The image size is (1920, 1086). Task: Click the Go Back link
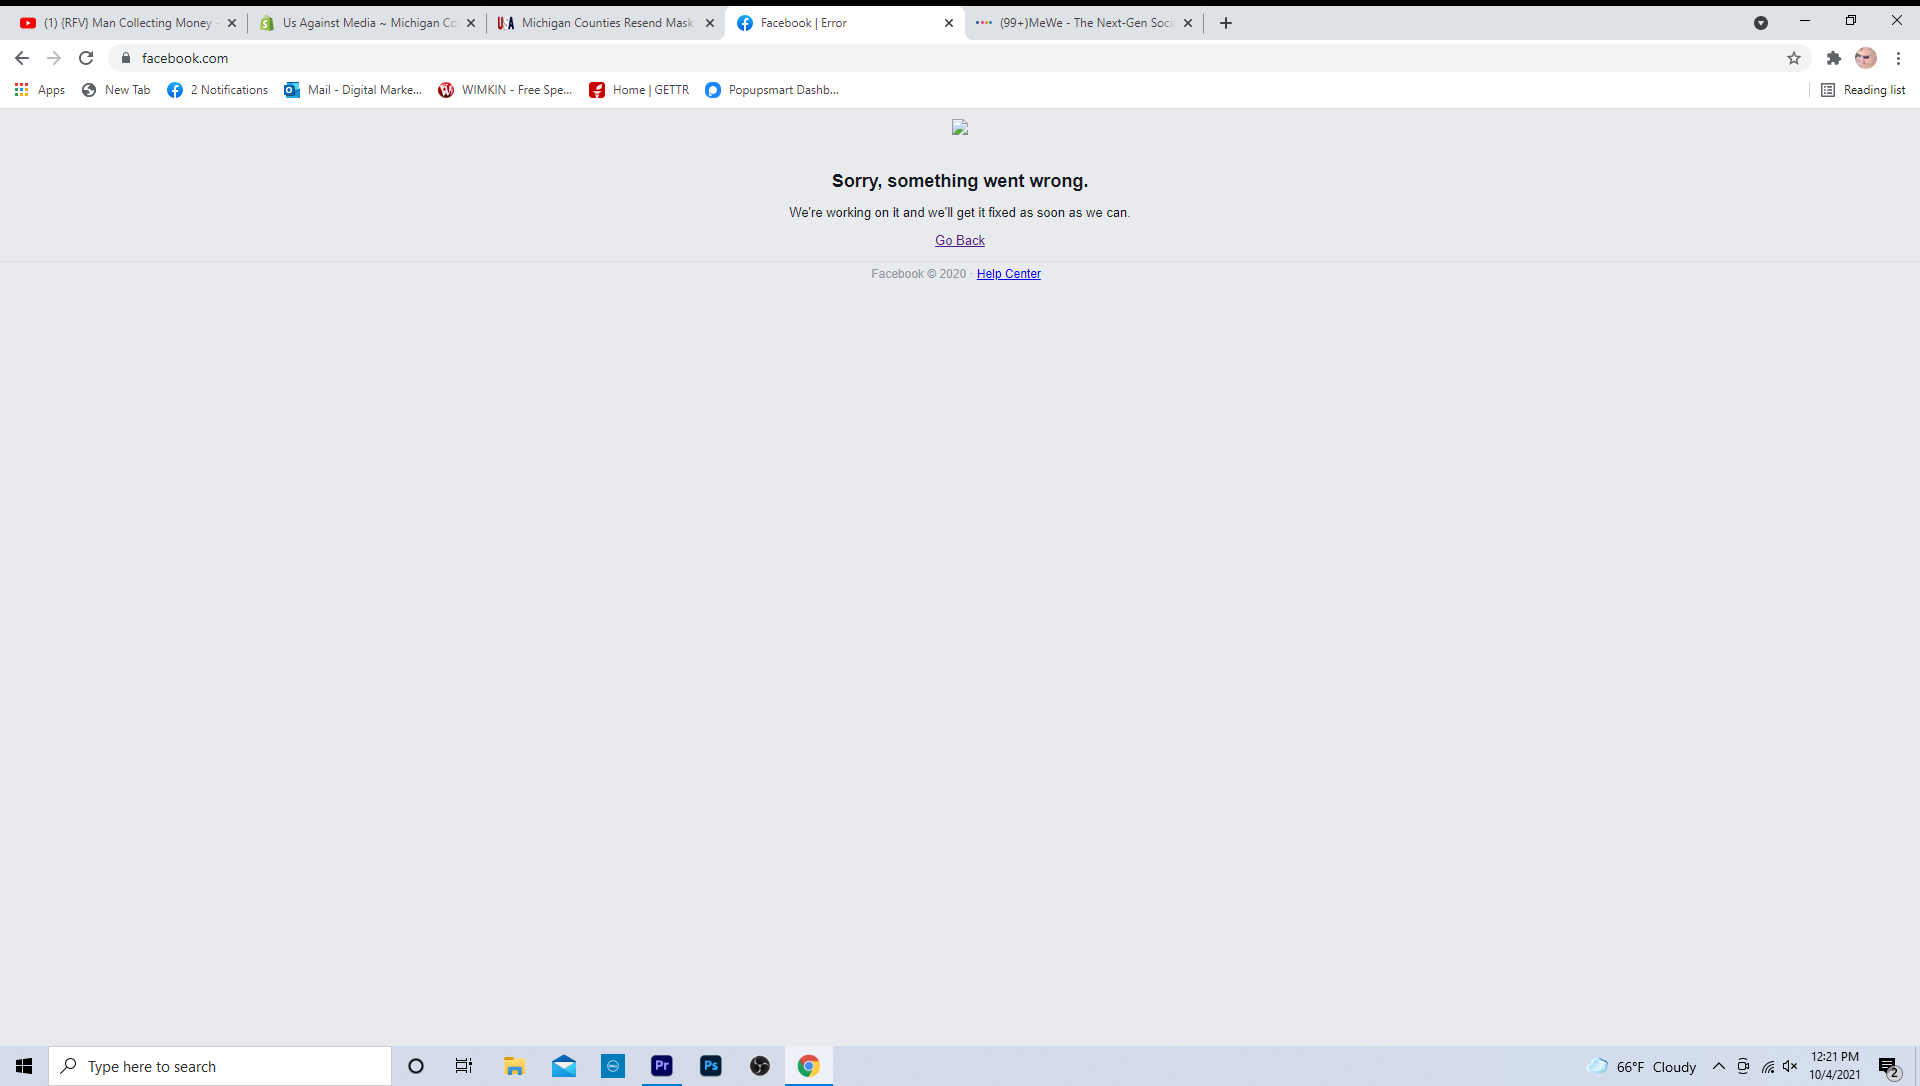(959, 240)
